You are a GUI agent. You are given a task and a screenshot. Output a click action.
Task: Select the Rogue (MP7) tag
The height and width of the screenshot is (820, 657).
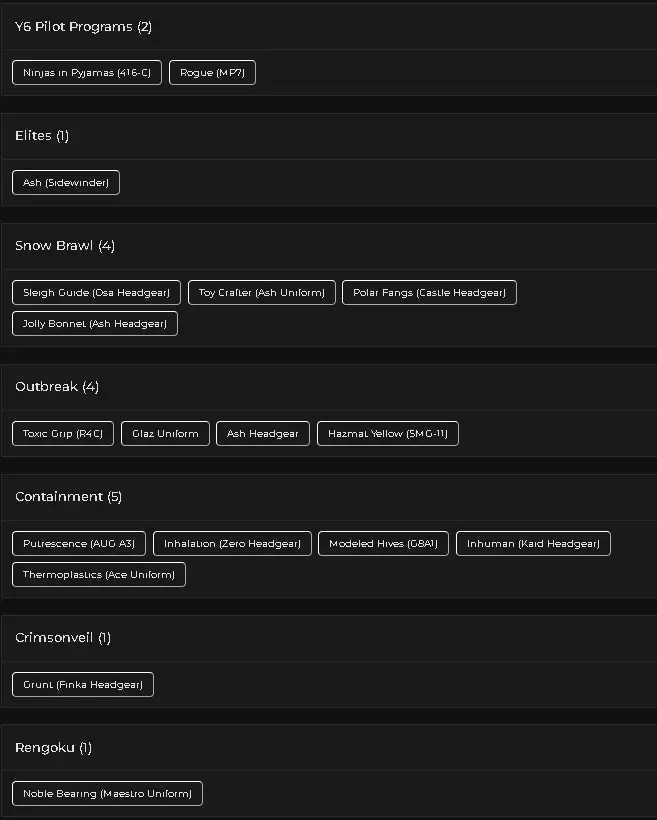coord(212,73)
